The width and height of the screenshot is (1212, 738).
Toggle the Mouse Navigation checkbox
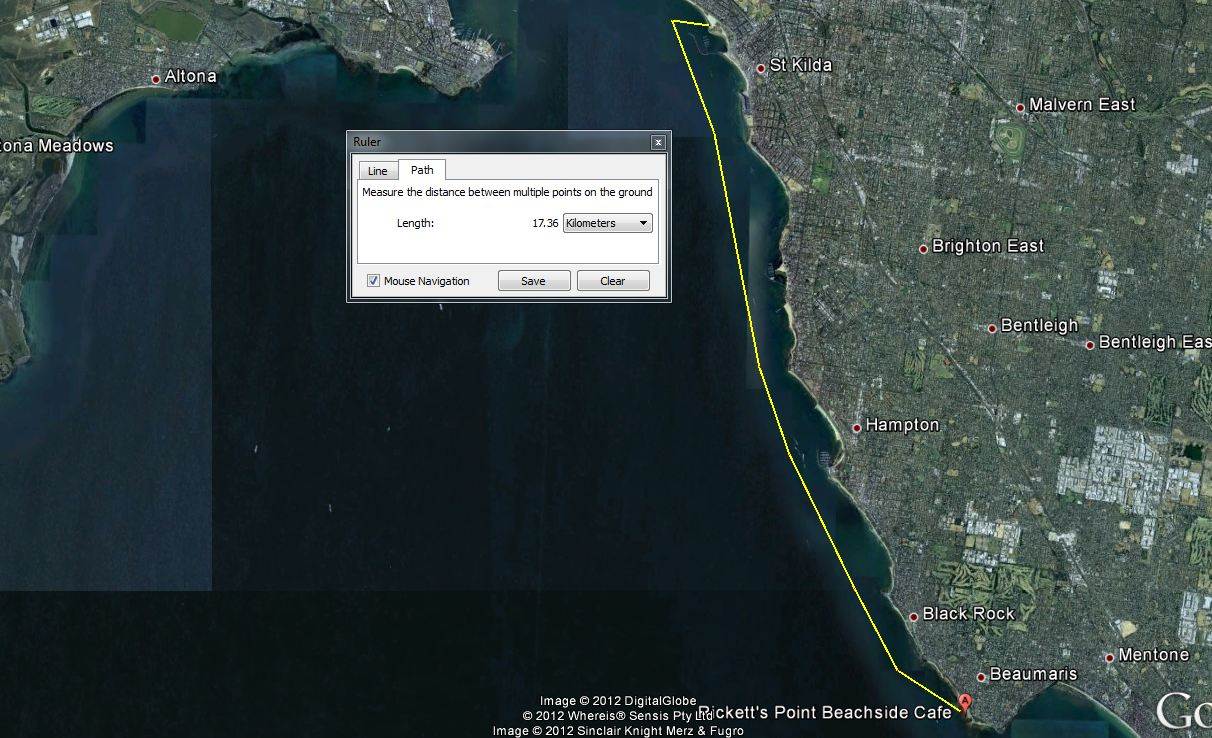tap(373, 281)
